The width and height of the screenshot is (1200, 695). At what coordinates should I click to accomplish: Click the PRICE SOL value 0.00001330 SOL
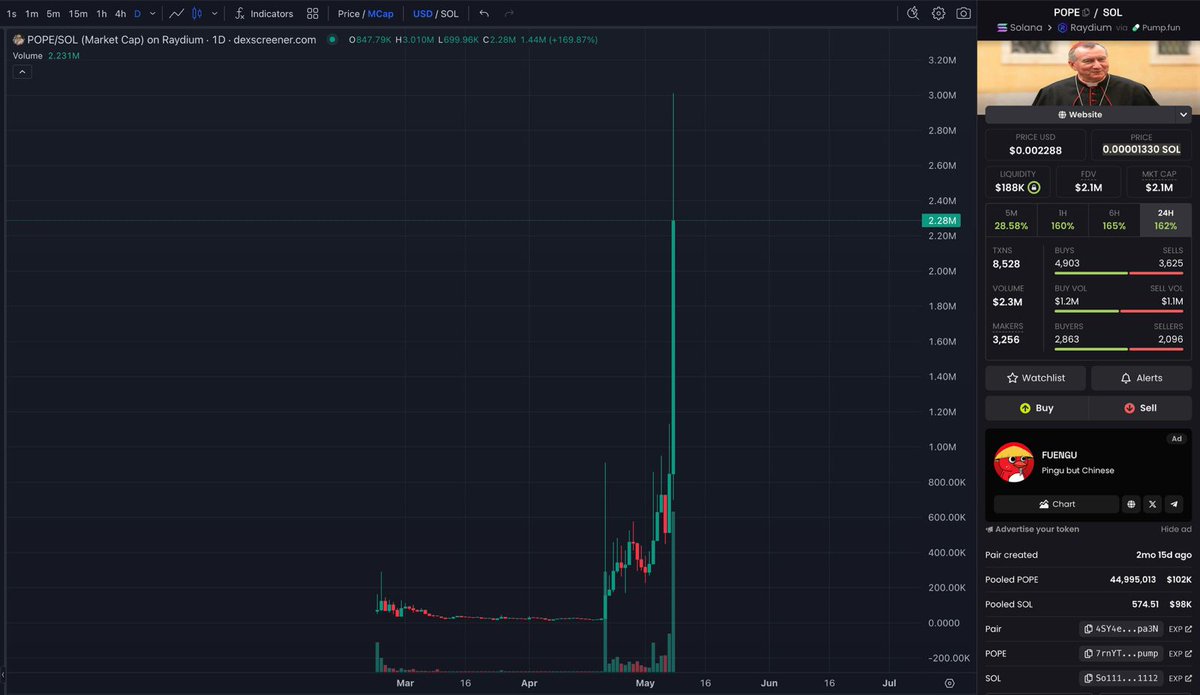point(1141,149)
